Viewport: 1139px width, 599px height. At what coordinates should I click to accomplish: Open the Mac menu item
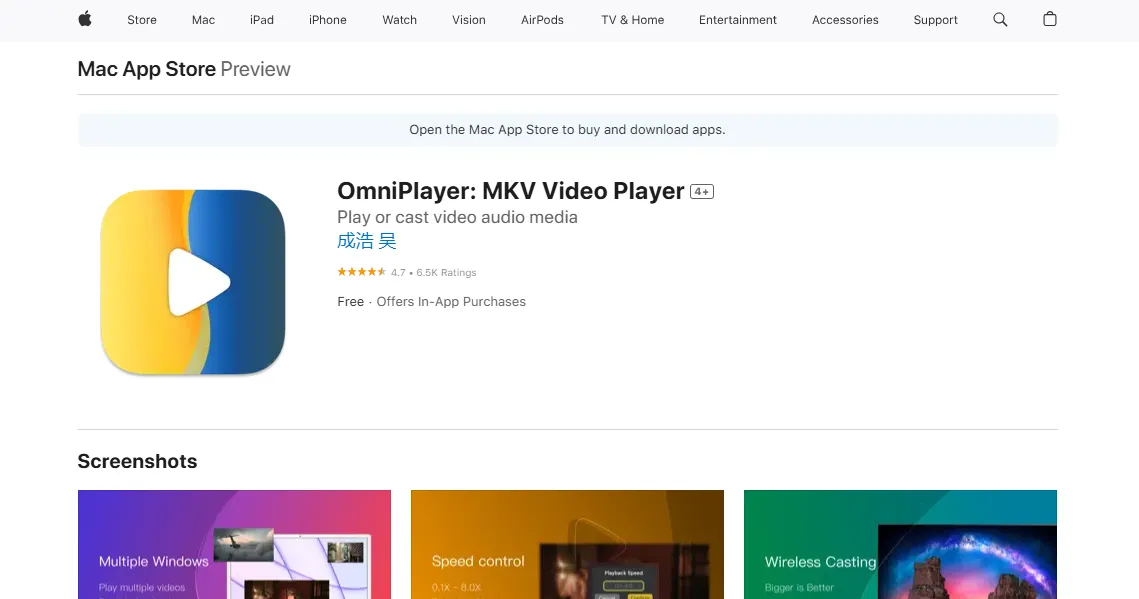(x=203, y=20)
